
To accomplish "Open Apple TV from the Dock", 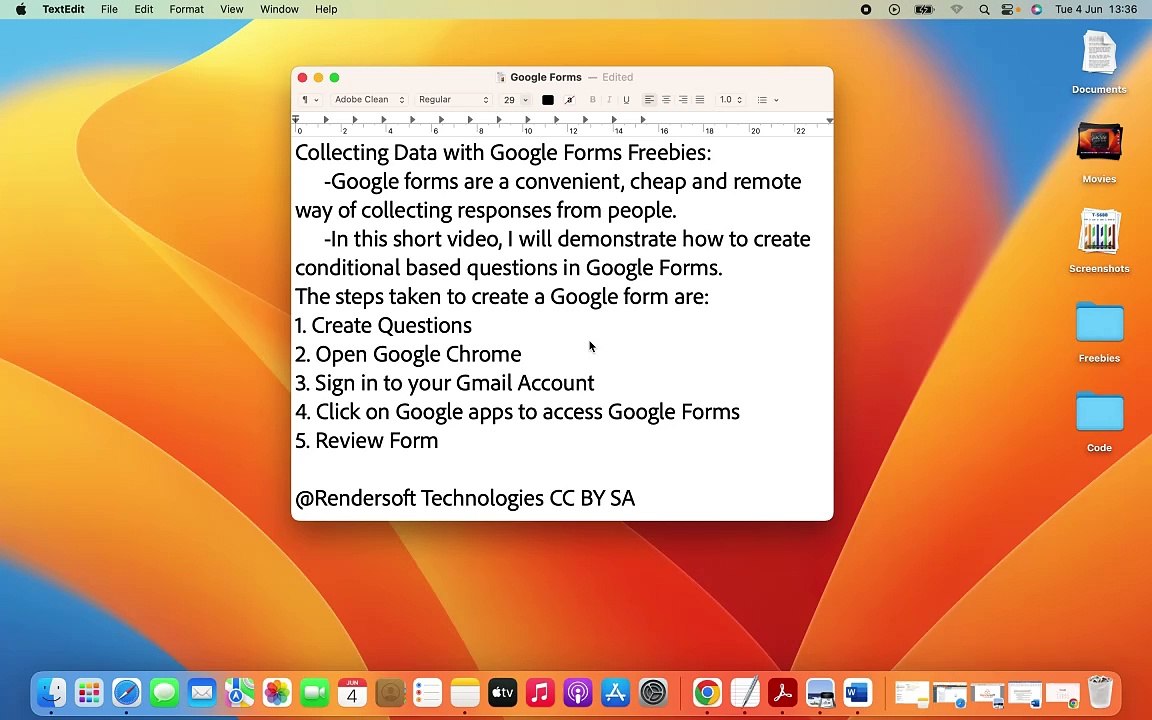I will [x=503, y=692].
